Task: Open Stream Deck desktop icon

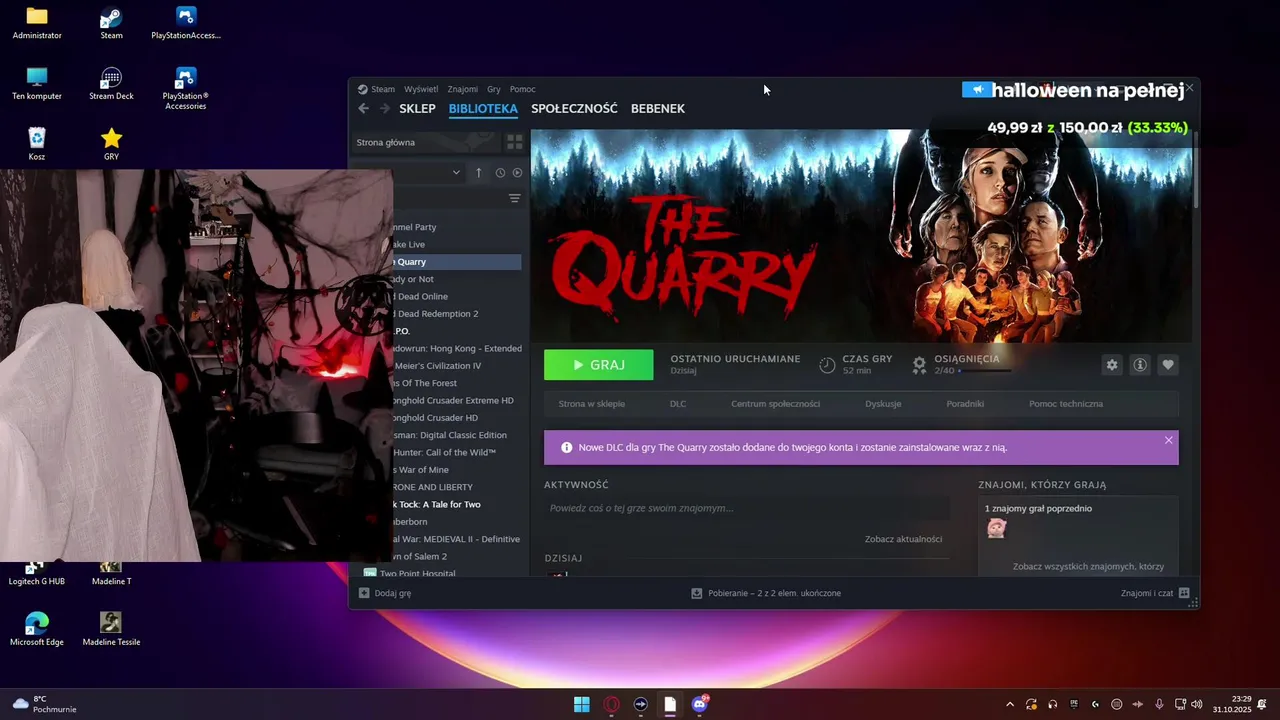Action: click(x=111, y=83)
